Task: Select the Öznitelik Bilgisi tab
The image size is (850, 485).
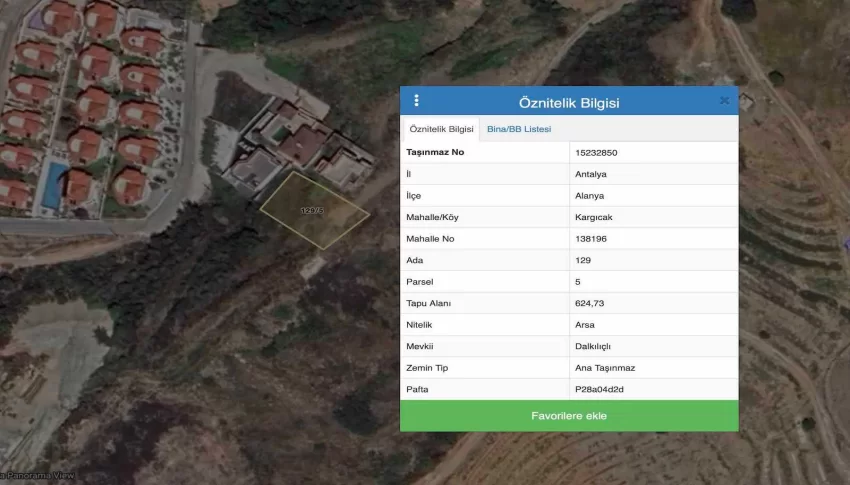Action: point(441,129)
